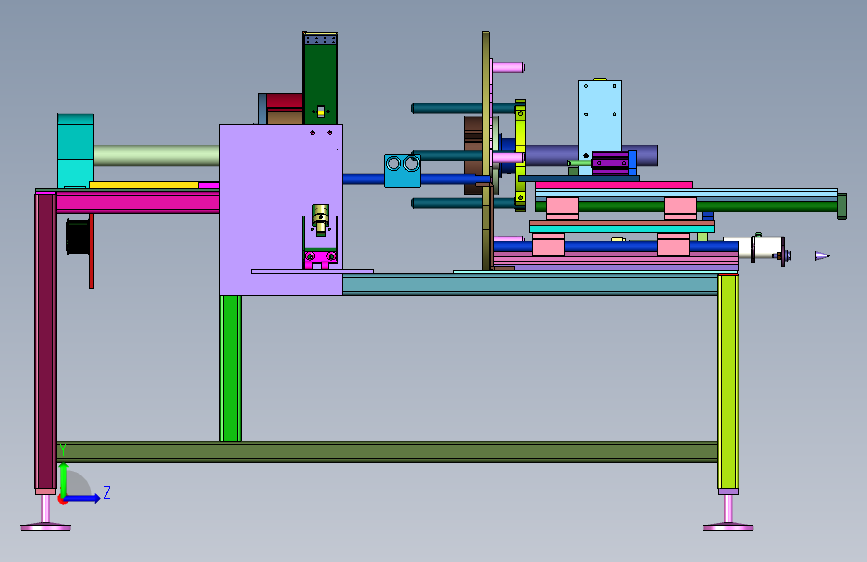Select the yellow-green right support leg
Screen dimensions: 867x562
[x=728, y=382]
